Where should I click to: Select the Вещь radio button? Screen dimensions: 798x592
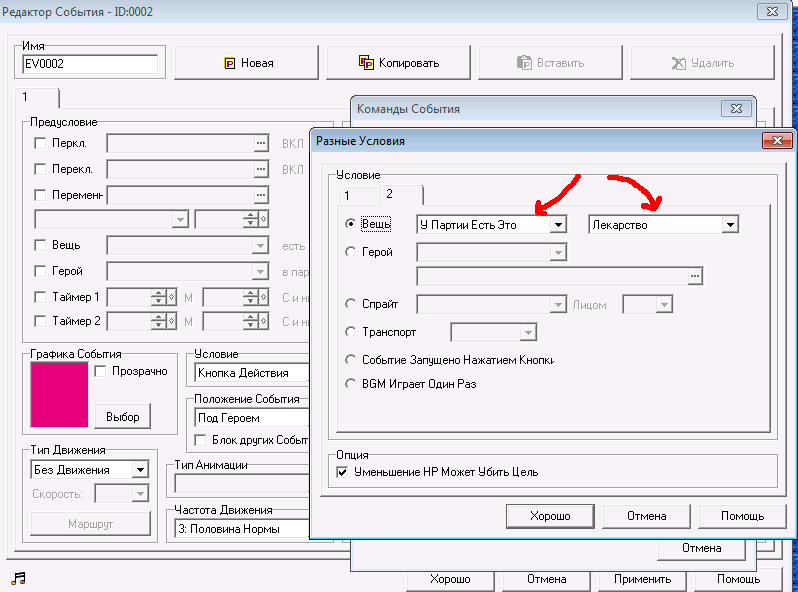click(350, 223)
